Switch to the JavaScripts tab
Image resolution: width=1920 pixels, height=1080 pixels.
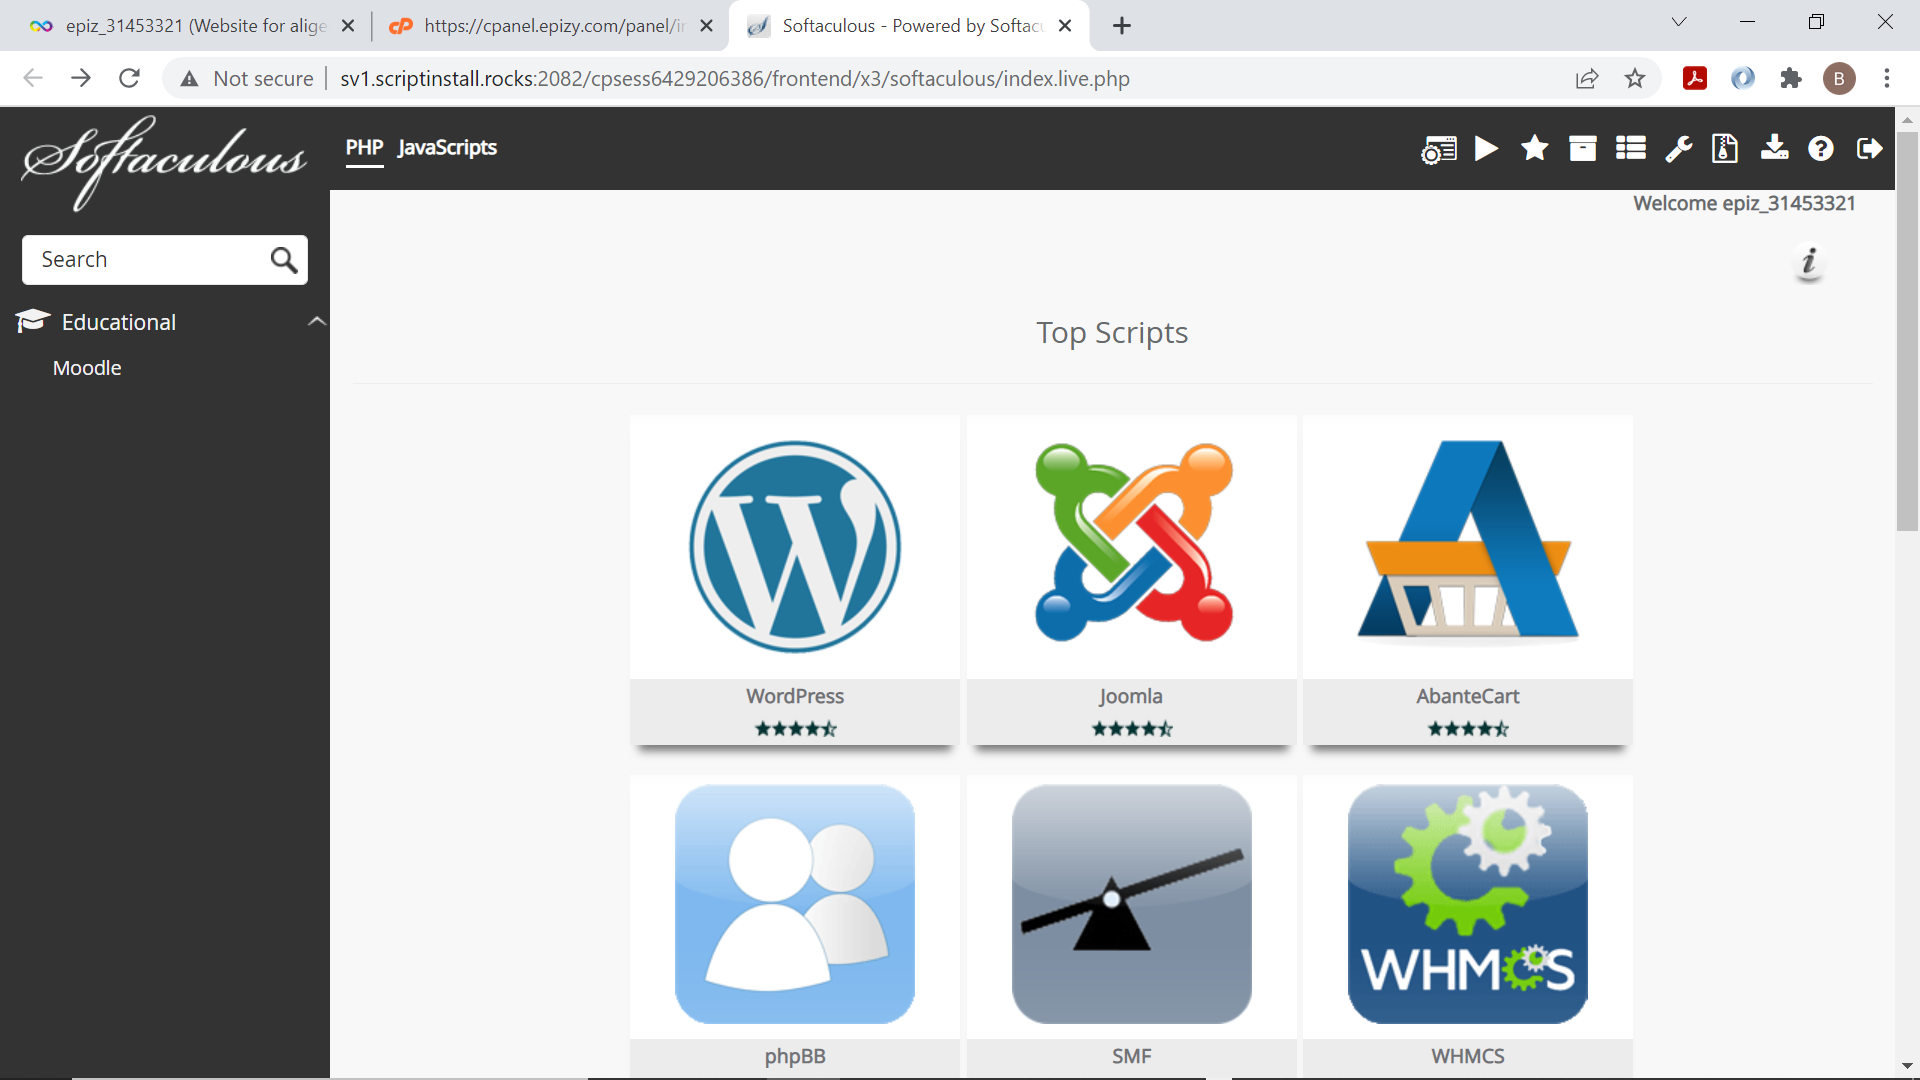447,148
